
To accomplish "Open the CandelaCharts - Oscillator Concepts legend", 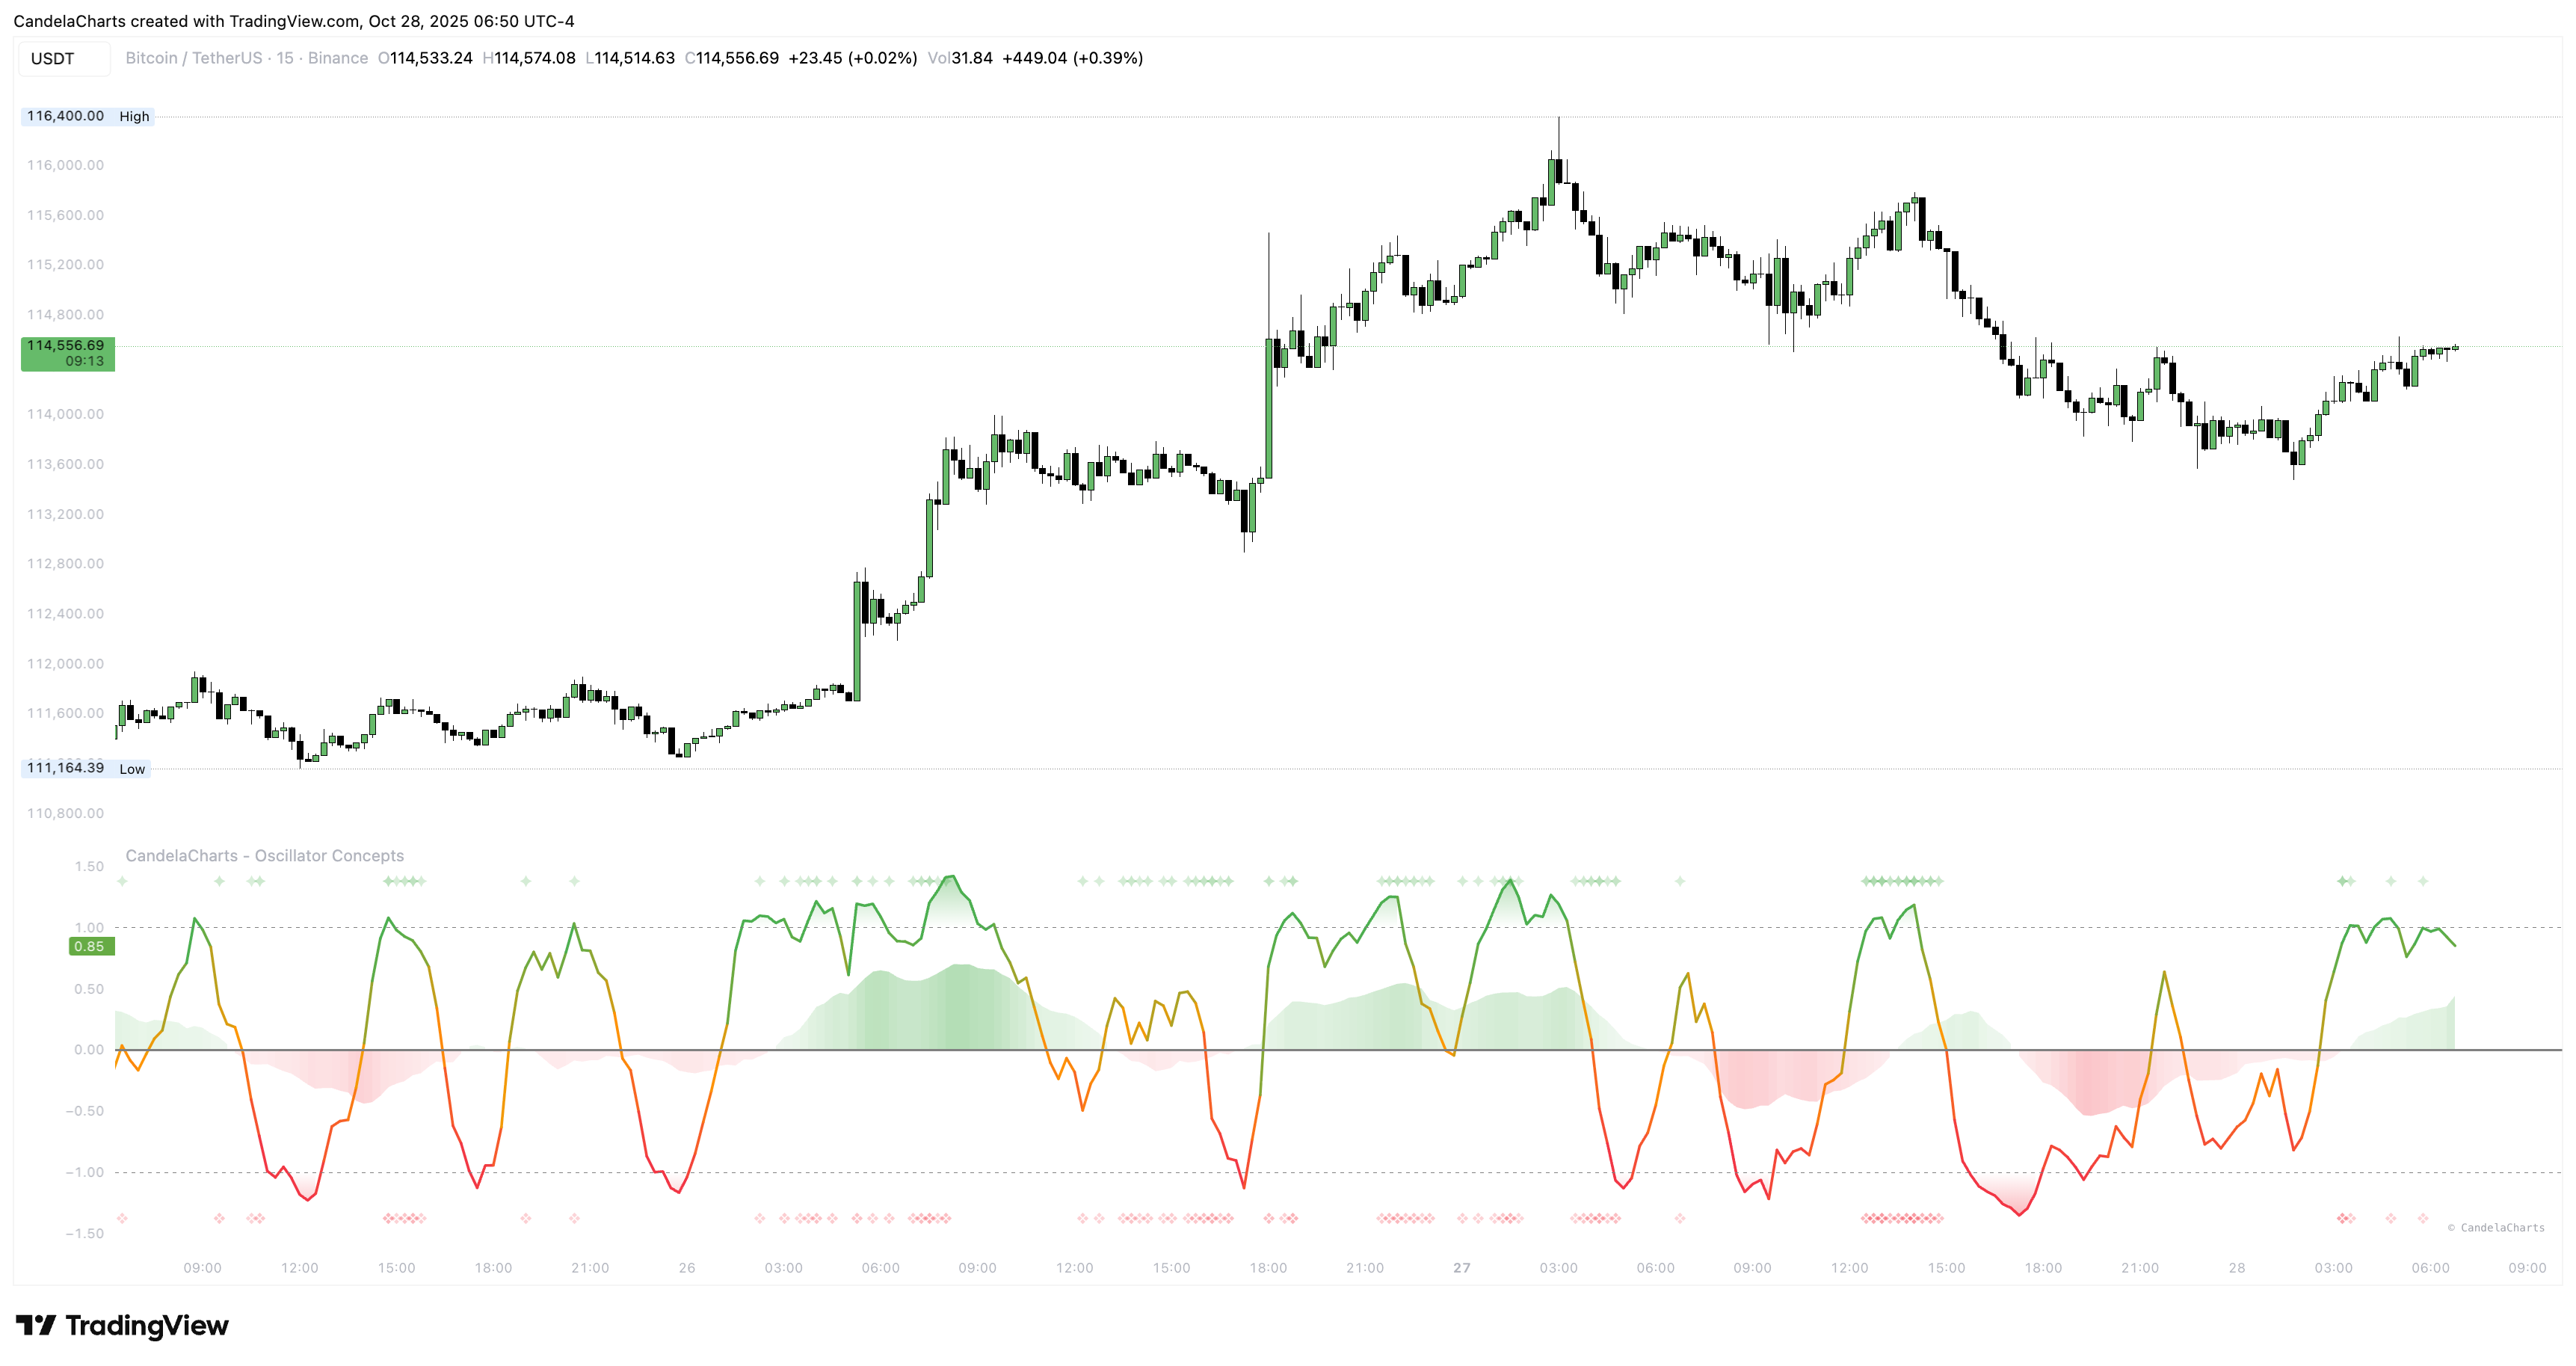I will coord(265,856).
